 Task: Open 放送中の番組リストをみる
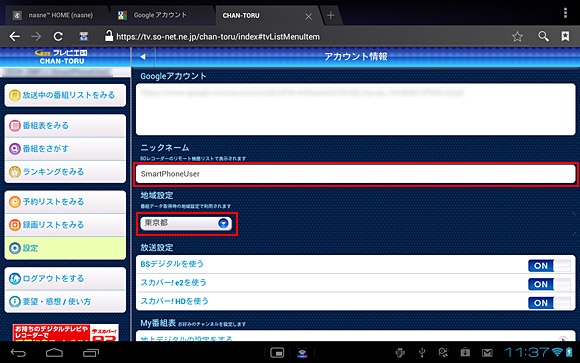(x=65, y=95)
